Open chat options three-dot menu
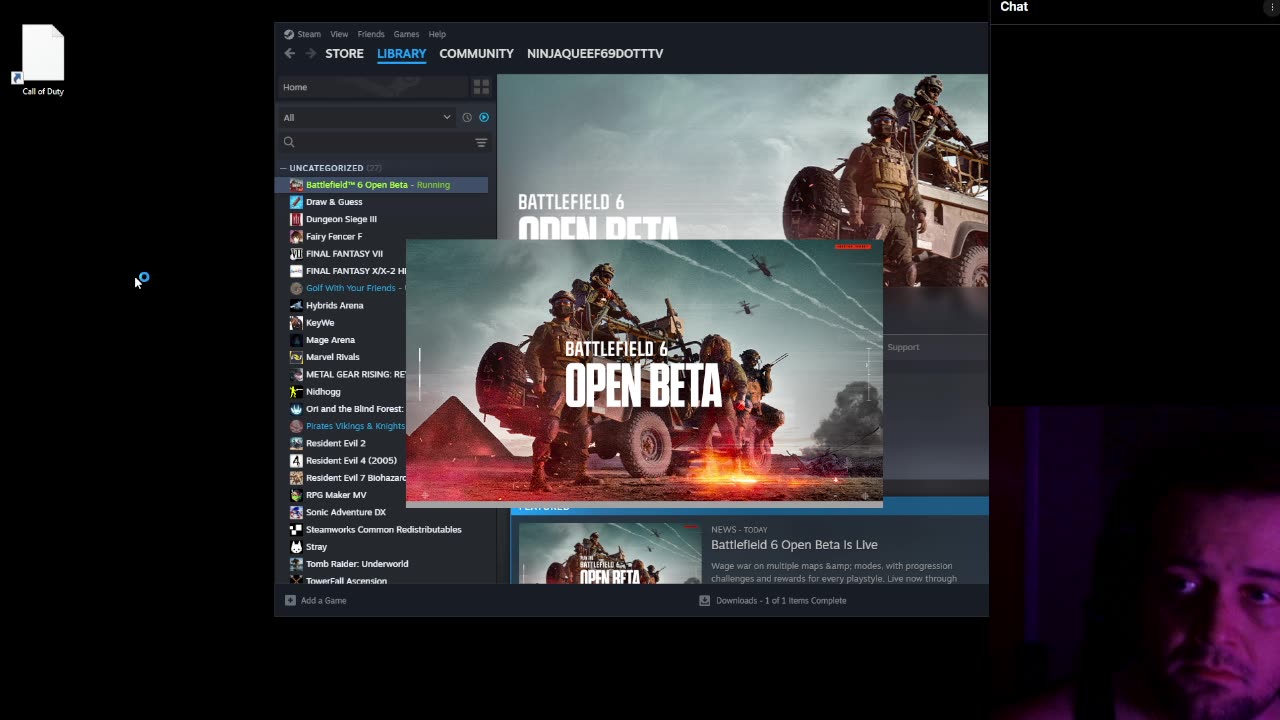 pyautogui.click(x=1272, y=7)
